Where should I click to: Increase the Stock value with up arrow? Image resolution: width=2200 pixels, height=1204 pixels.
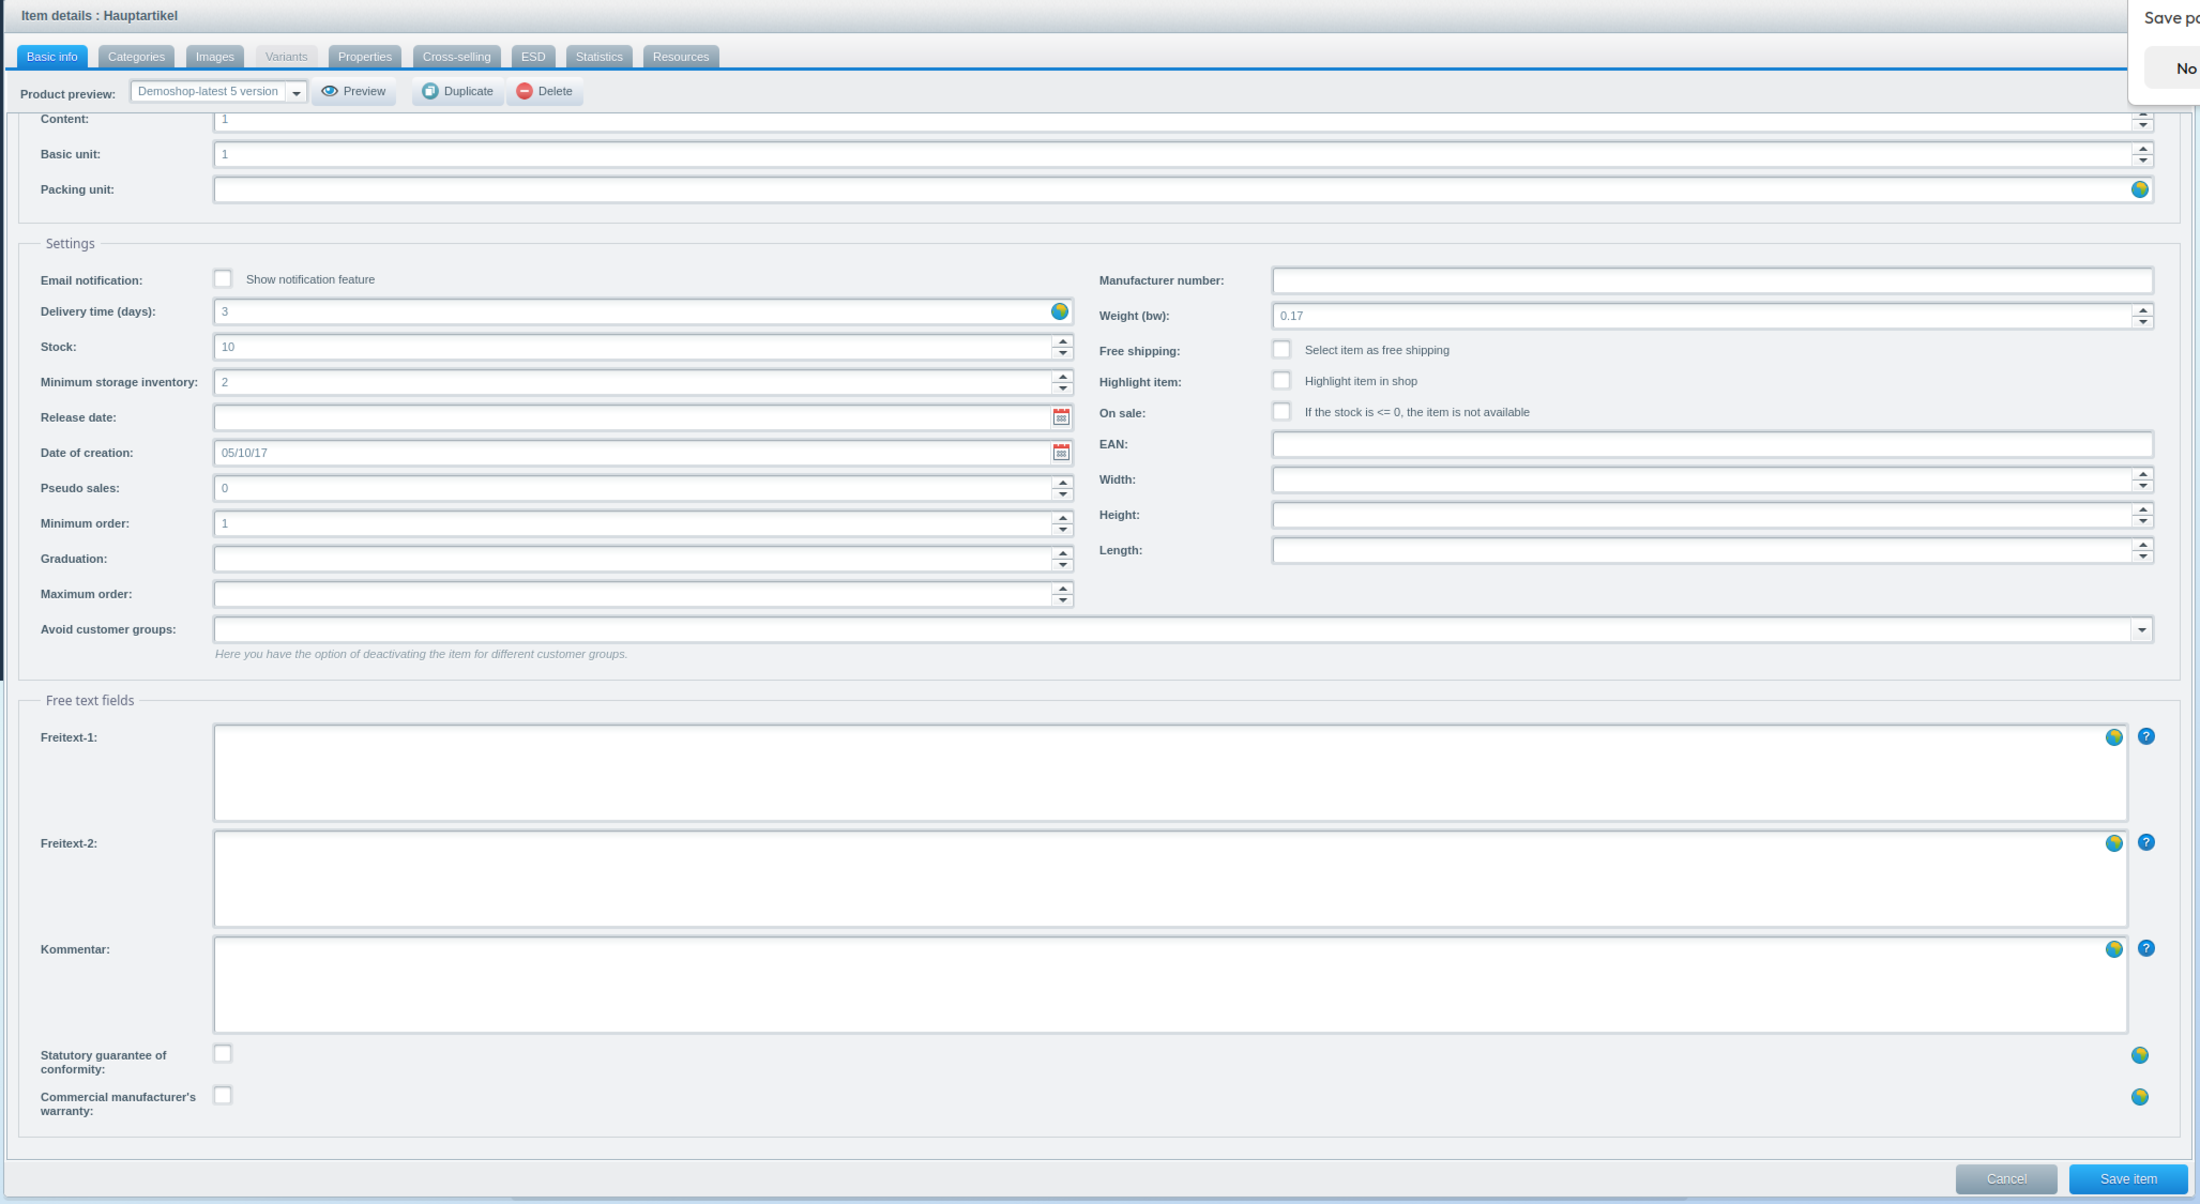(1062, 341)
